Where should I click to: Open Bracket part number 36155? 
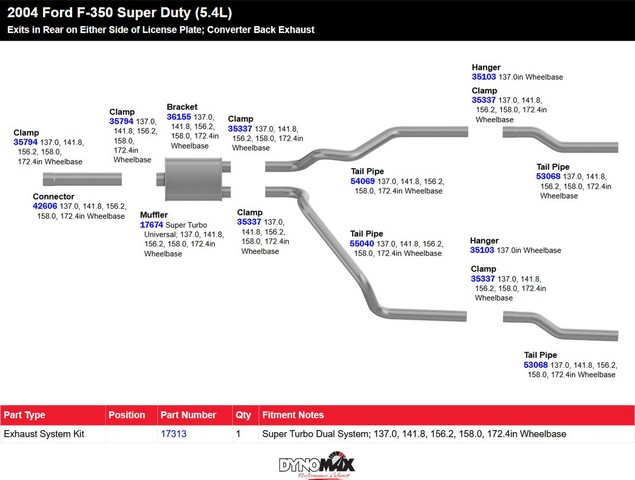pyautogui.click(x=179, y=117)
